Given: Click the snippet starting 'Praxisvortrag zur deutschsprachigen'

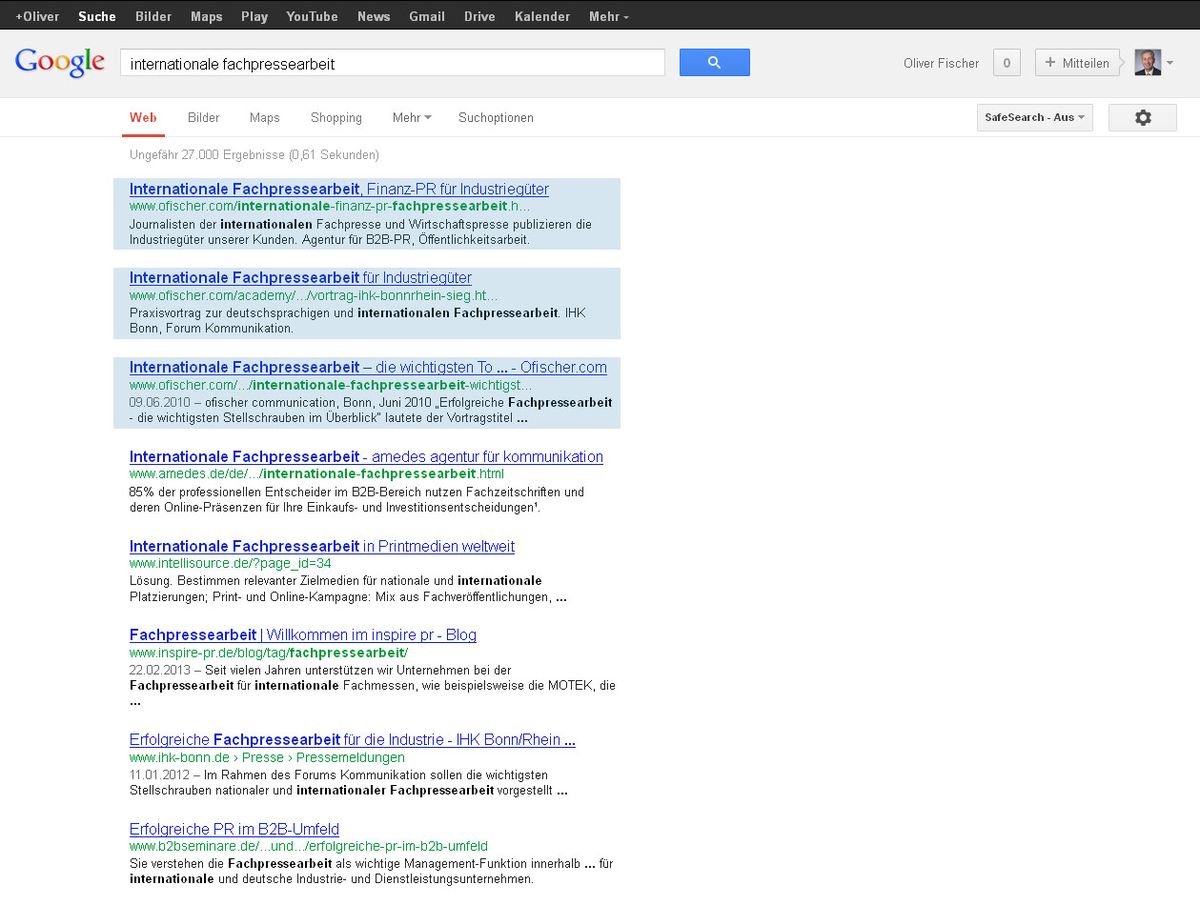Looking at the screenshot, I should coord(357,320).
